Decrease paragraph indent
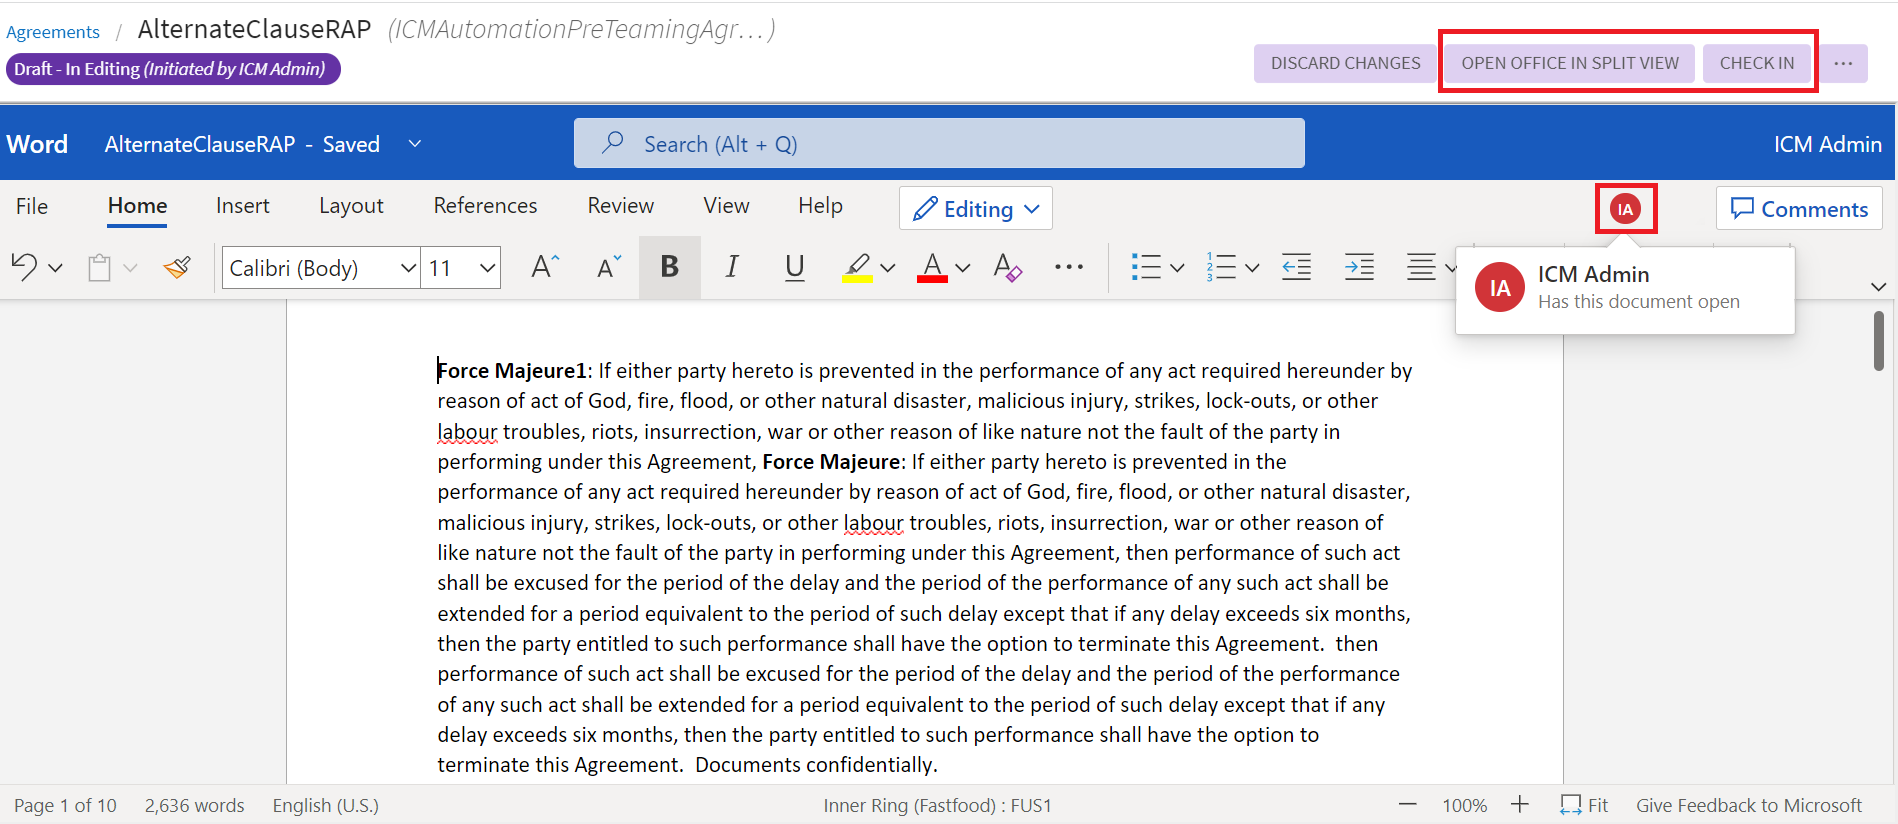The height and width of the screenshot is (824, 1898). 1296,267
